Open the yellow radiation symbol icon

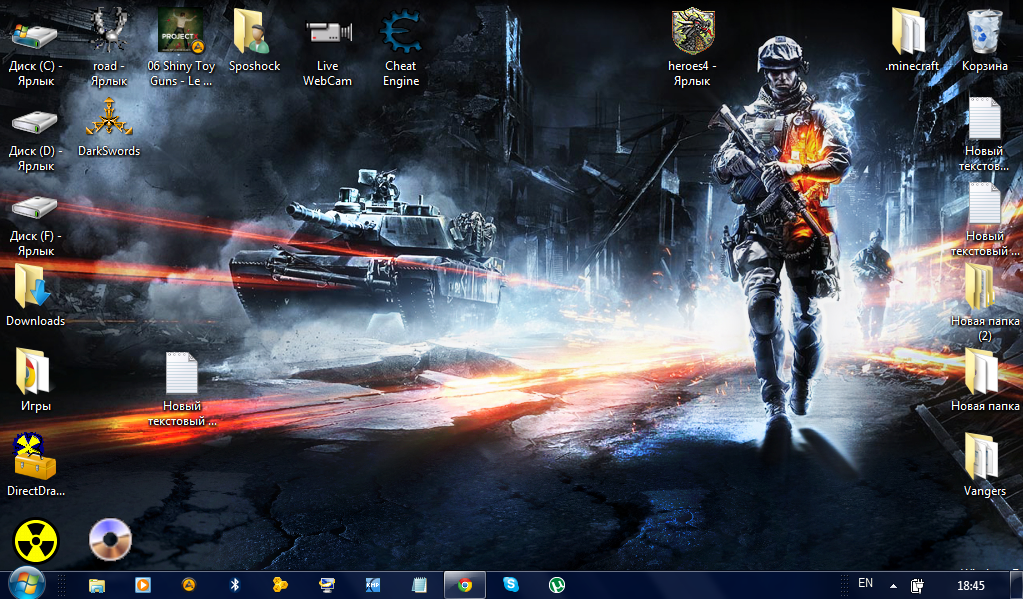[x=36, y=541]
